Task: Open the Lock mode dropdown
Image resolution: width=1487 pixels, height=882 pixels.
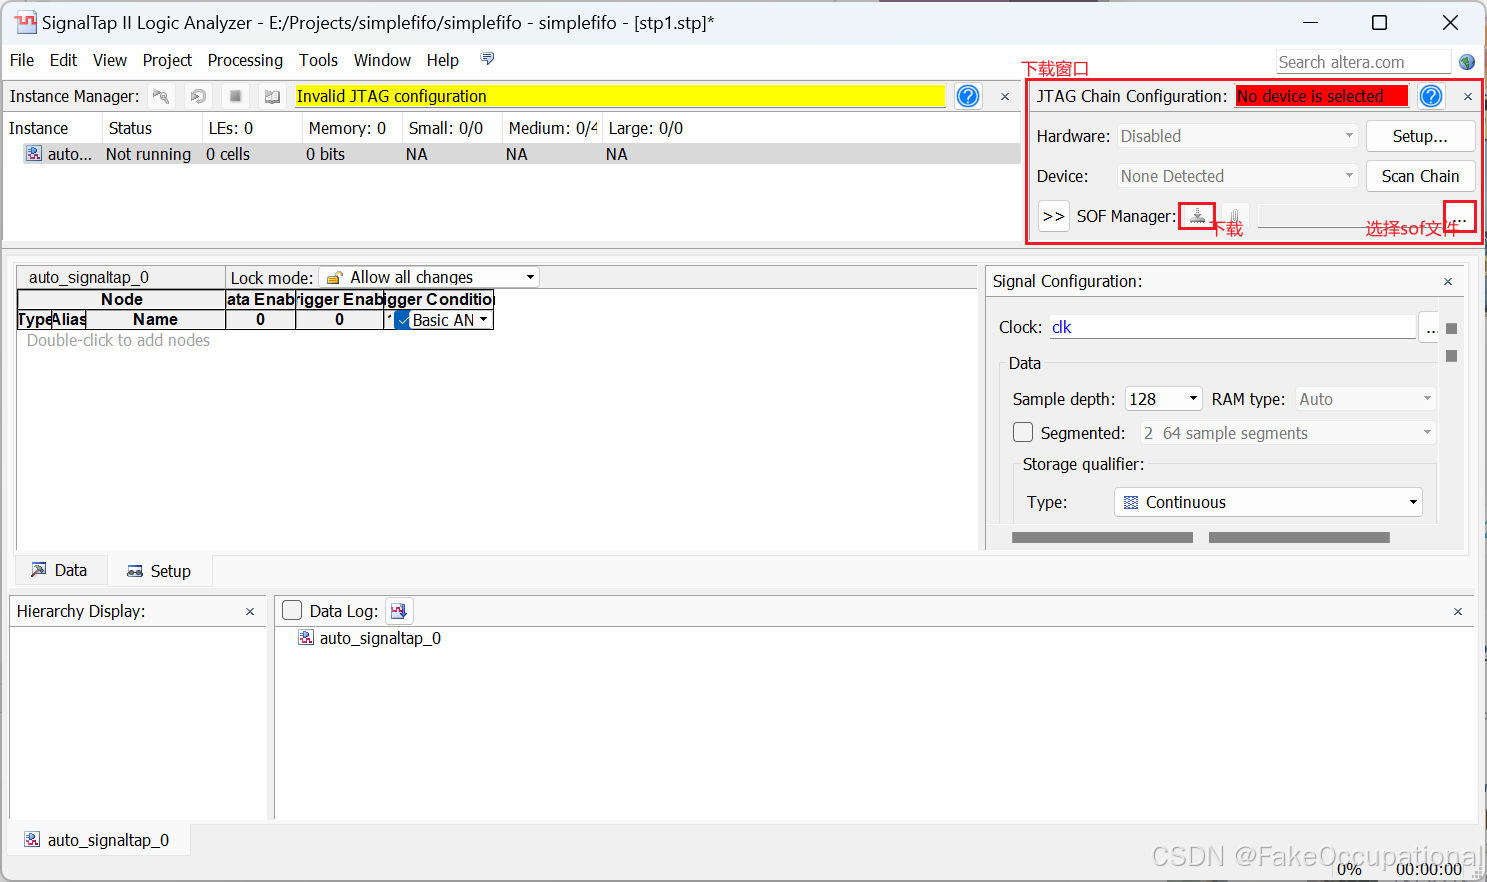Action: [x=429, y=277]
